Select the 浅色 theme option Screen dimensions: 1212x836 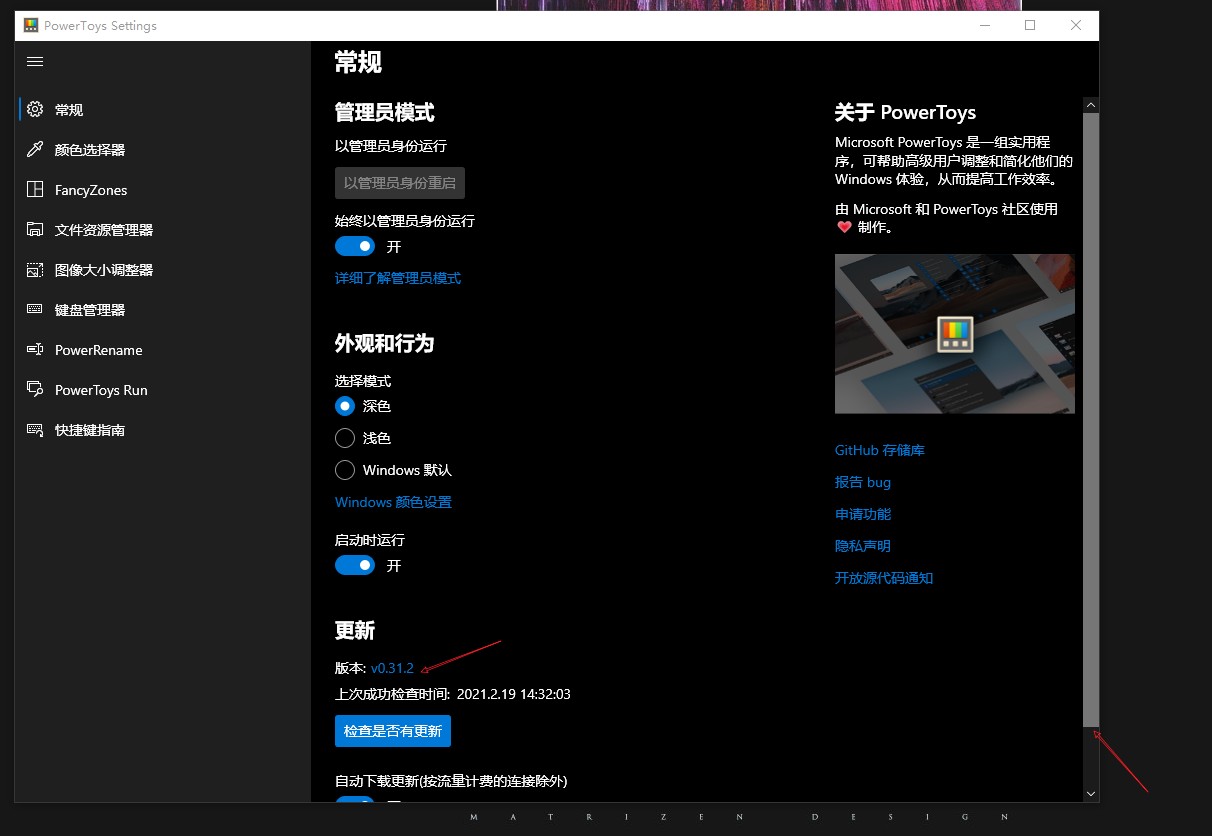click(x=345, y=438)
